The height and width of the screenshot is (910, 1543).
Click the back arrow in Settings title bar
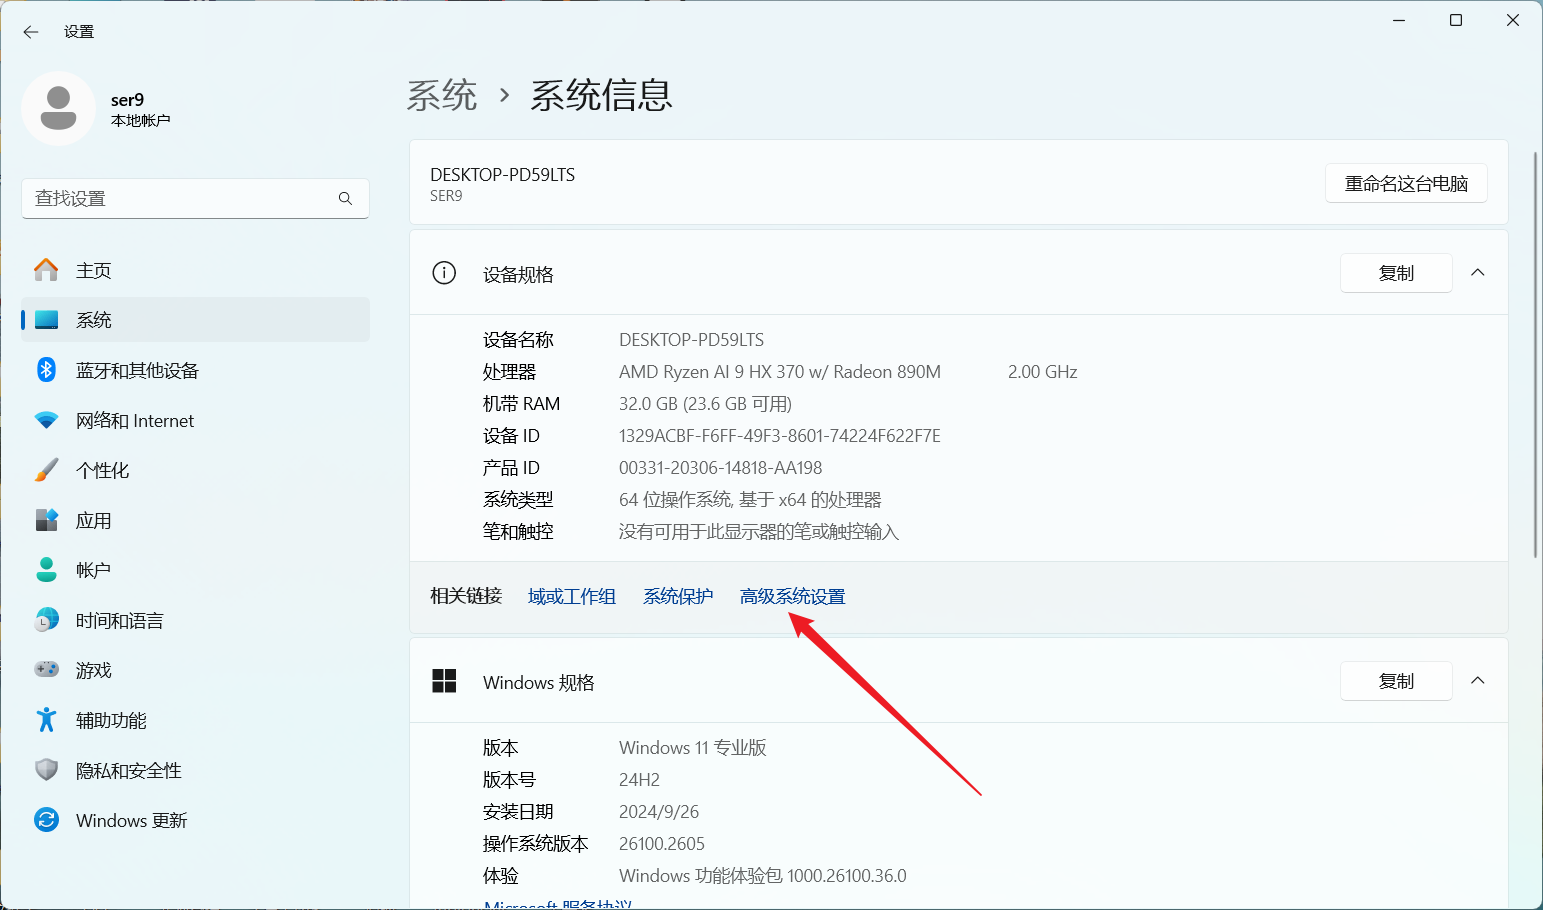pyautogui.click(x=31, y=32)
